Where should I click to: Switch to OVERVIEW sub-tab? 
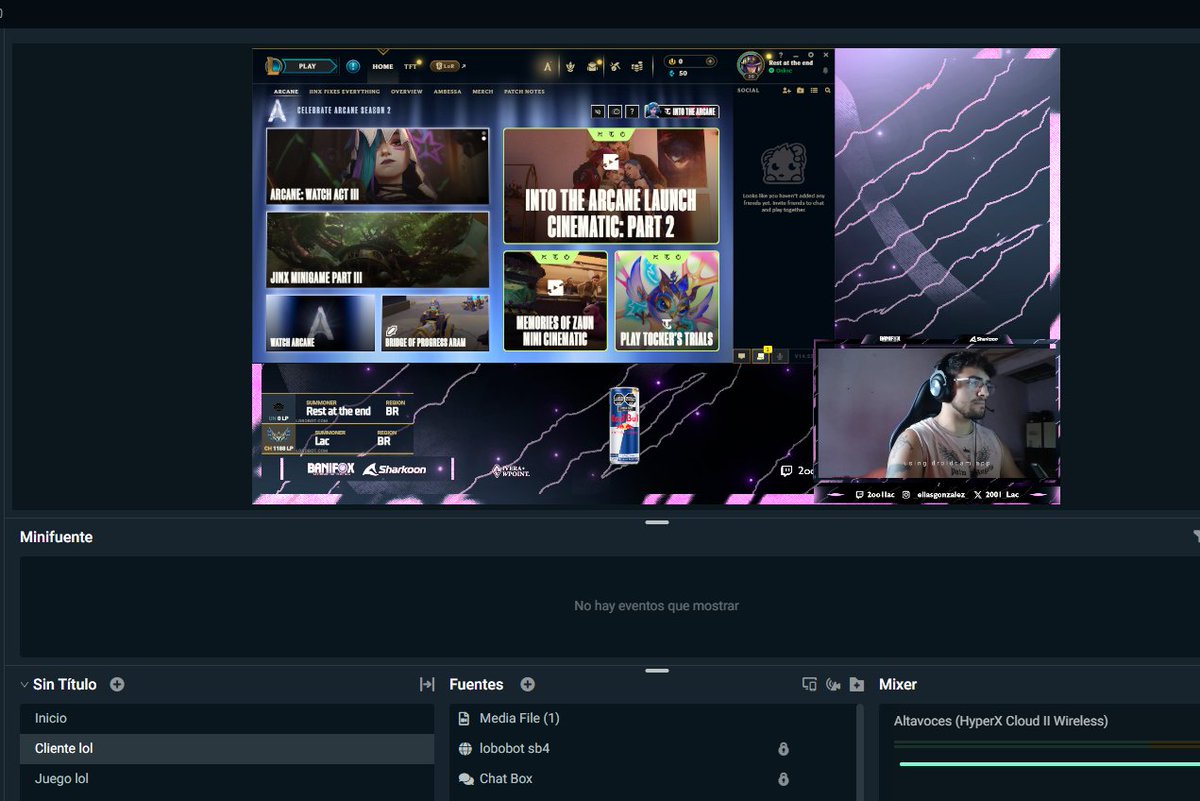click(406, 91)
